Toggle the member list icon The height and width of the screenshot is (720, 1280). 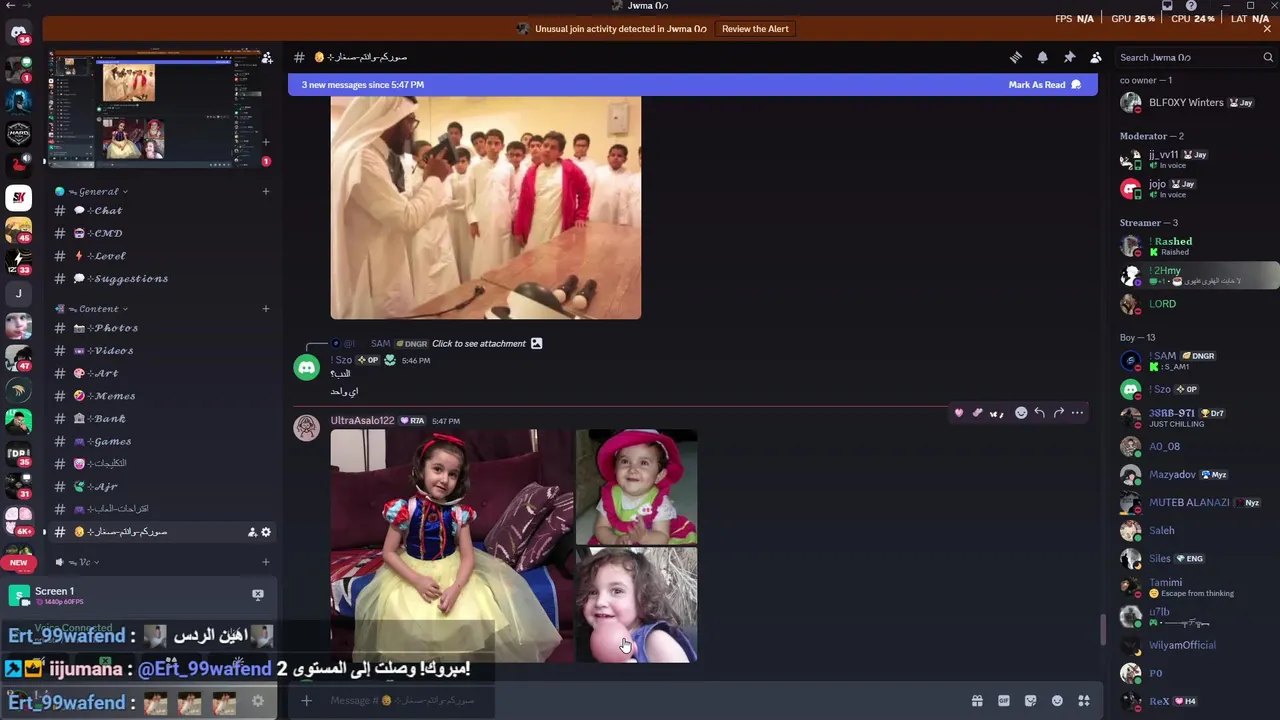[x=1096, y=57]
